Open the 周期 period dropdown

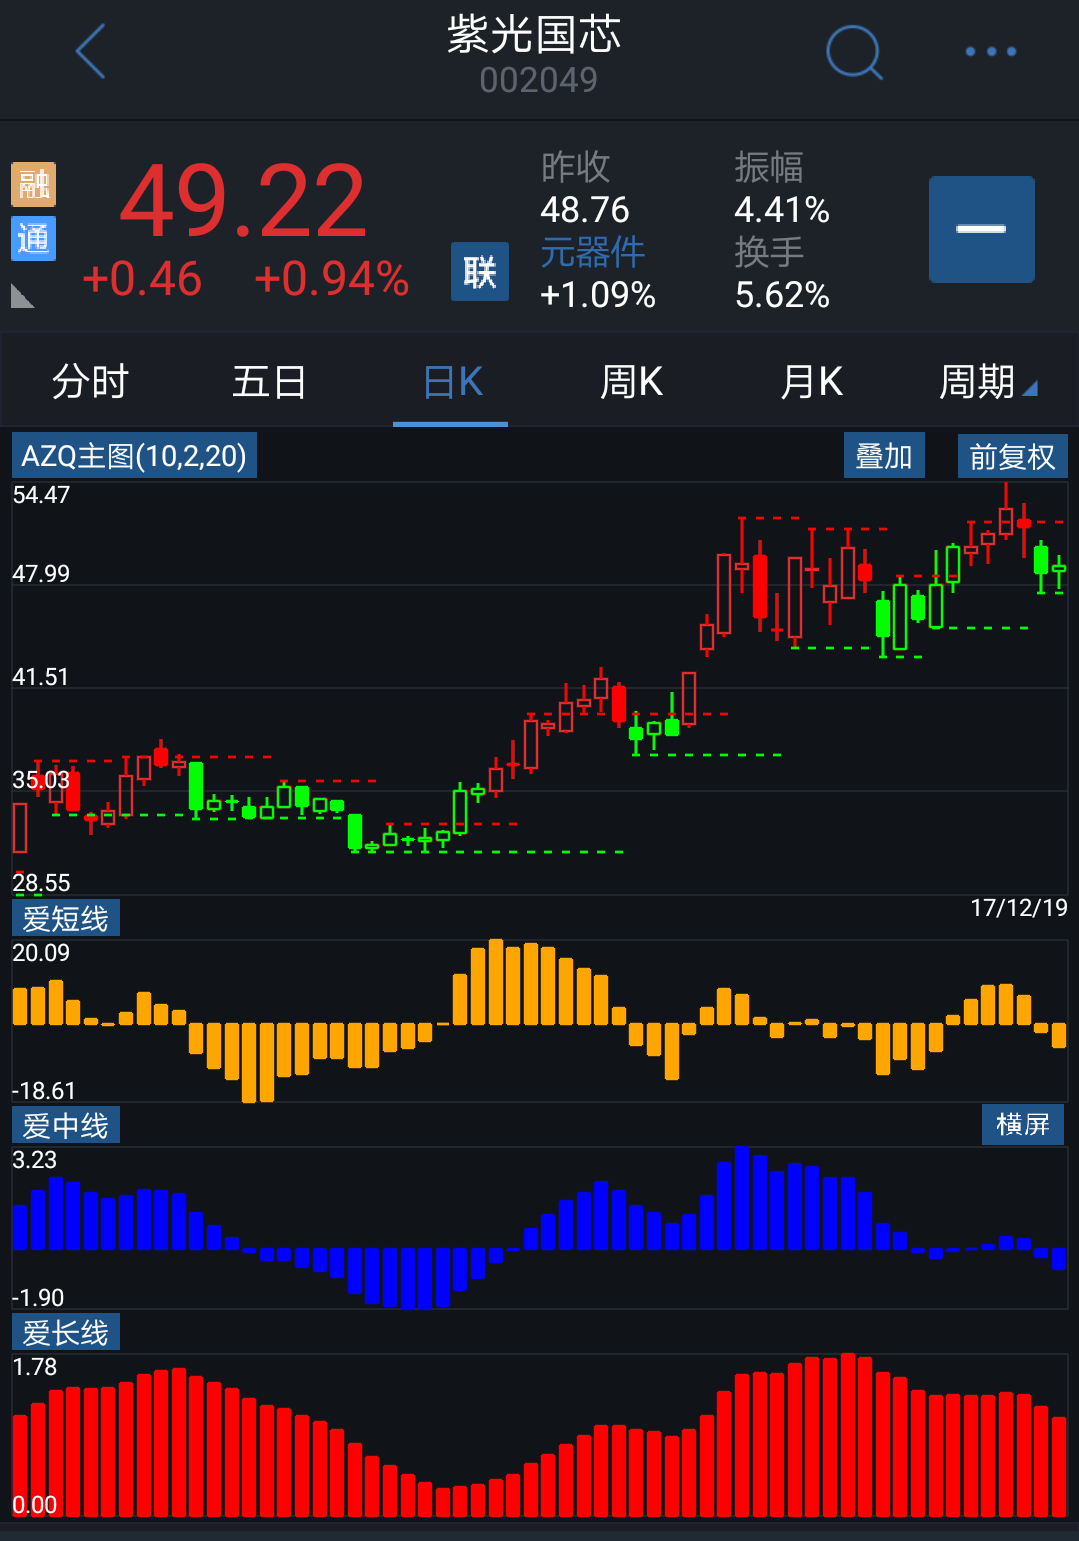tap(988, 382)
